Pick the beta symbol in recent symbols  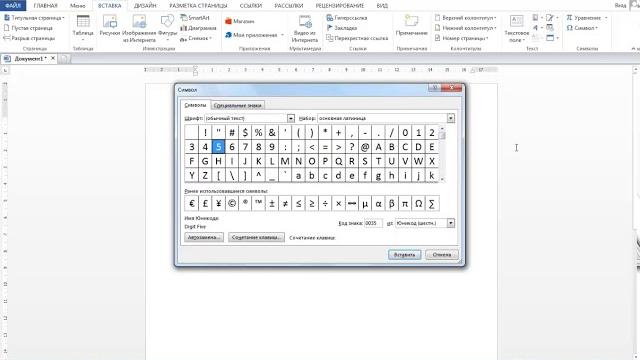[391, 203]
